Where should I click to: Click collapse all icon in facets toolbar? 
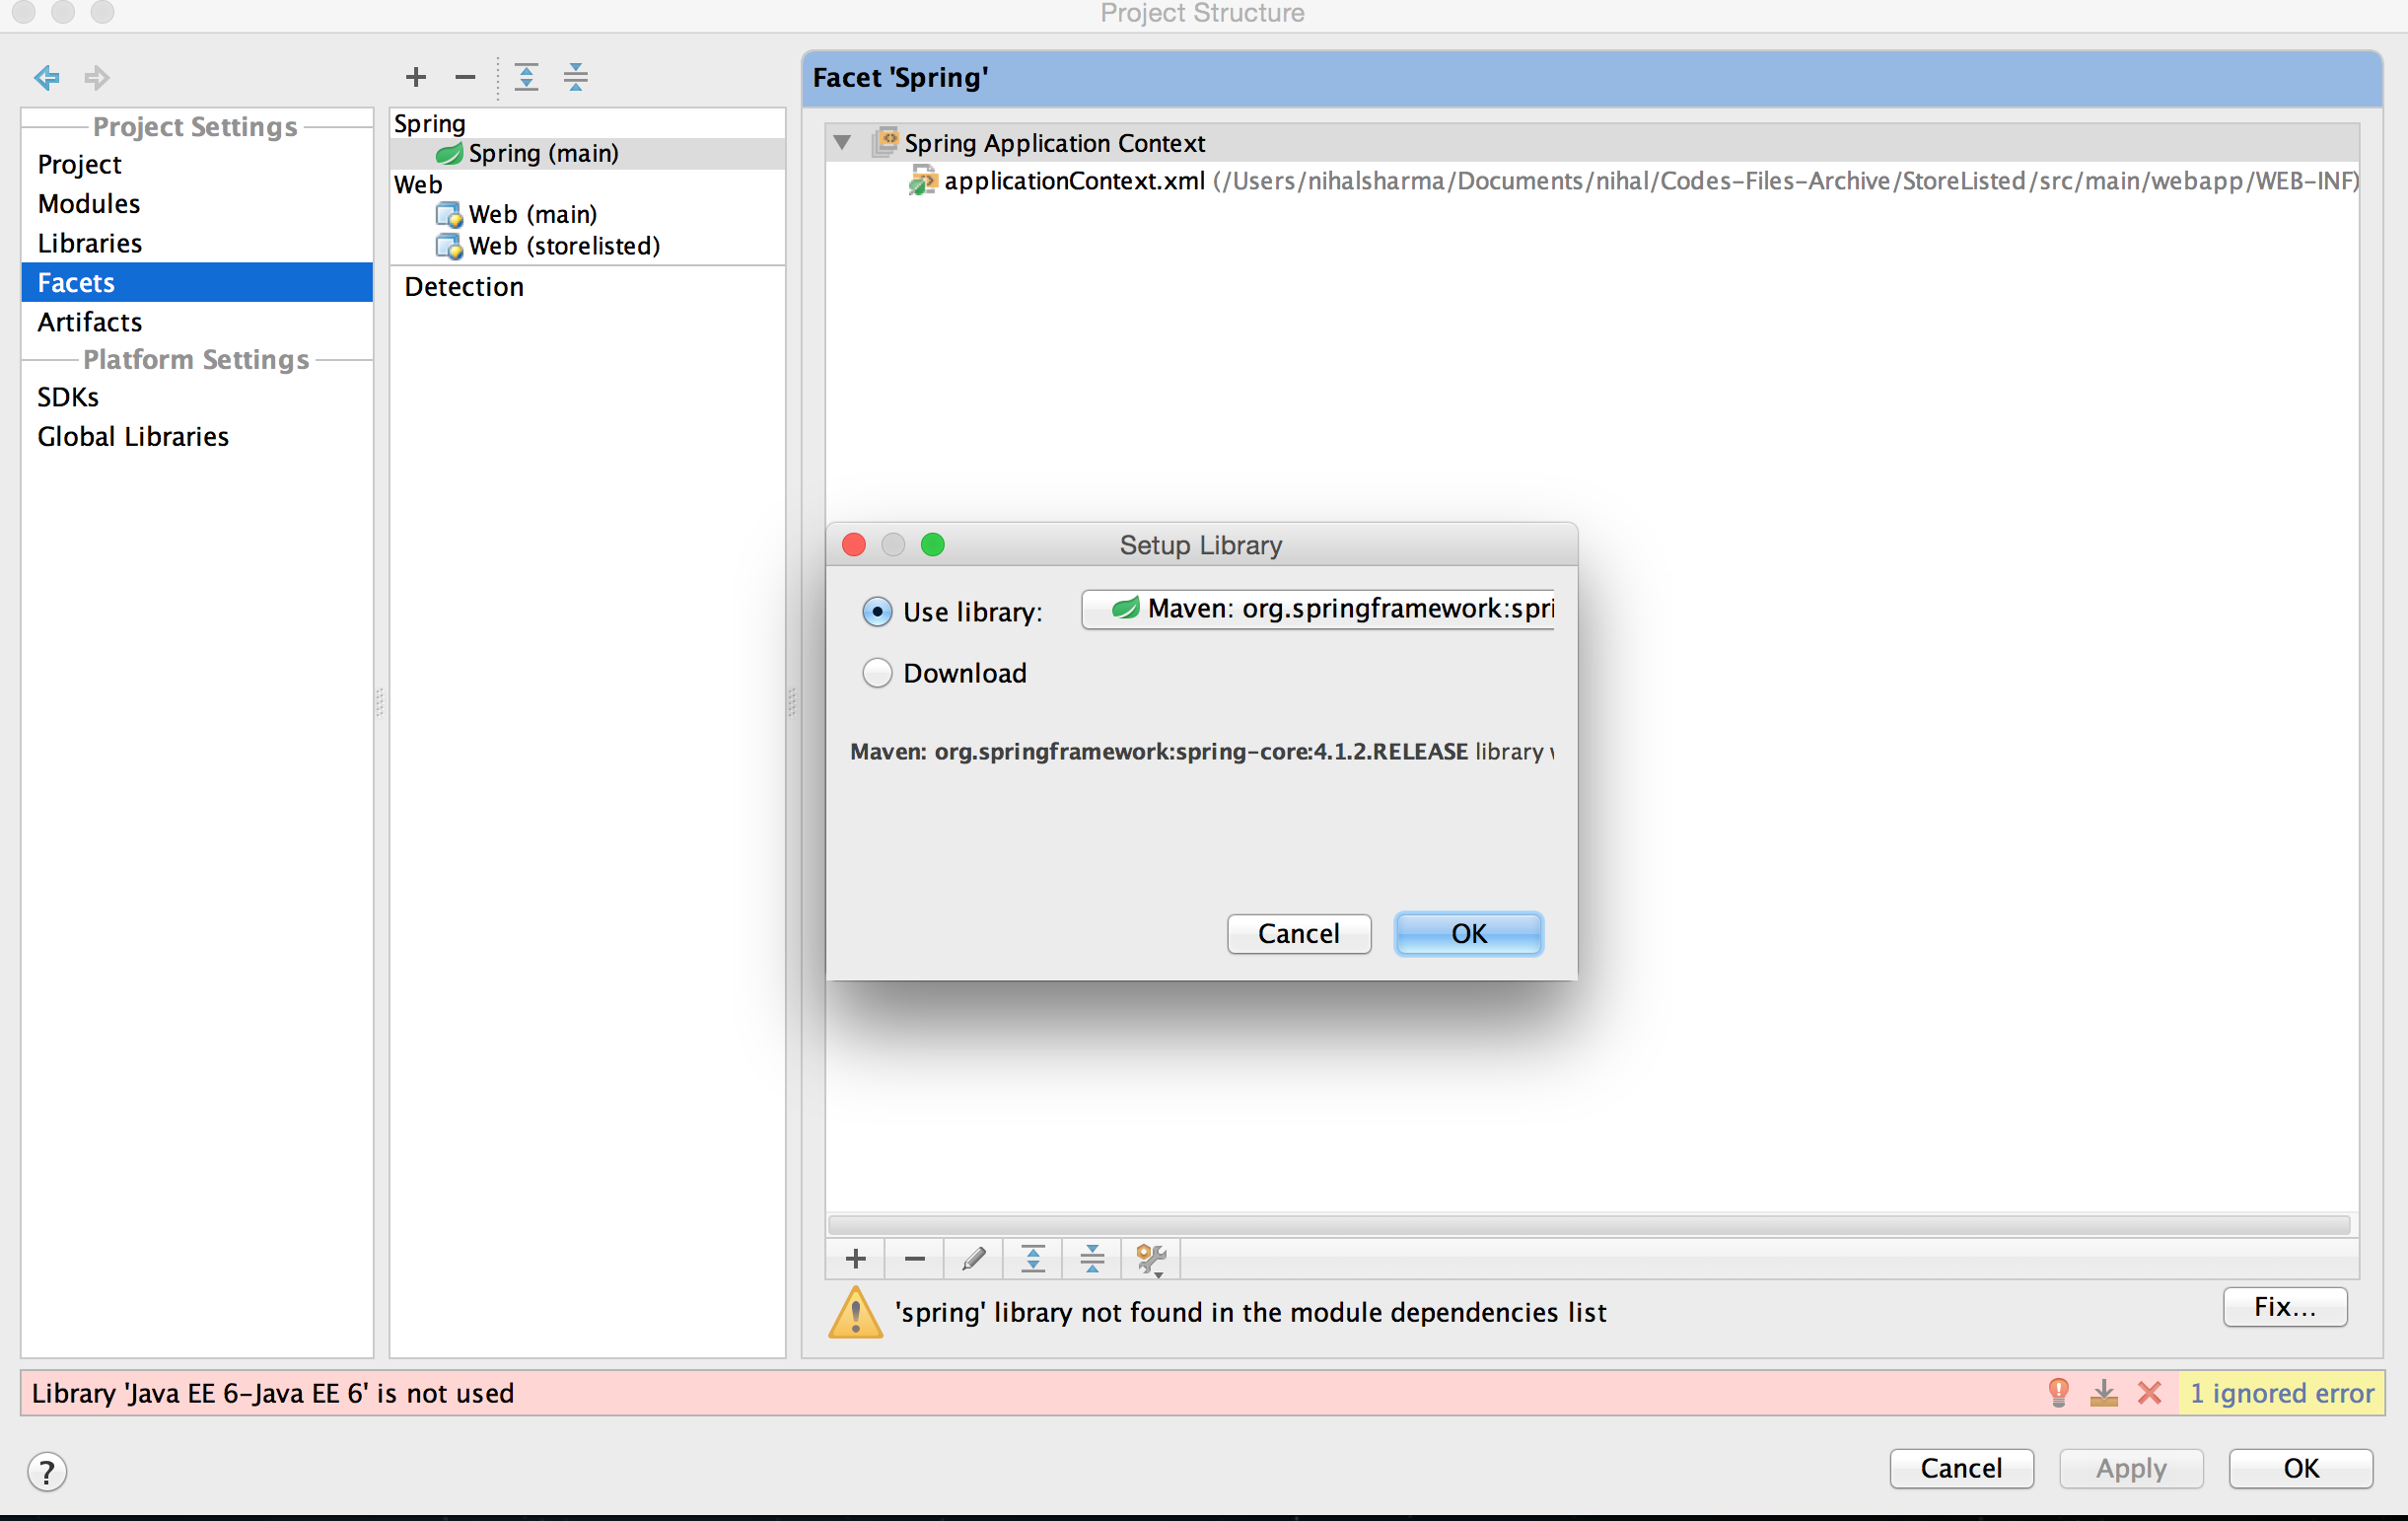576,77
